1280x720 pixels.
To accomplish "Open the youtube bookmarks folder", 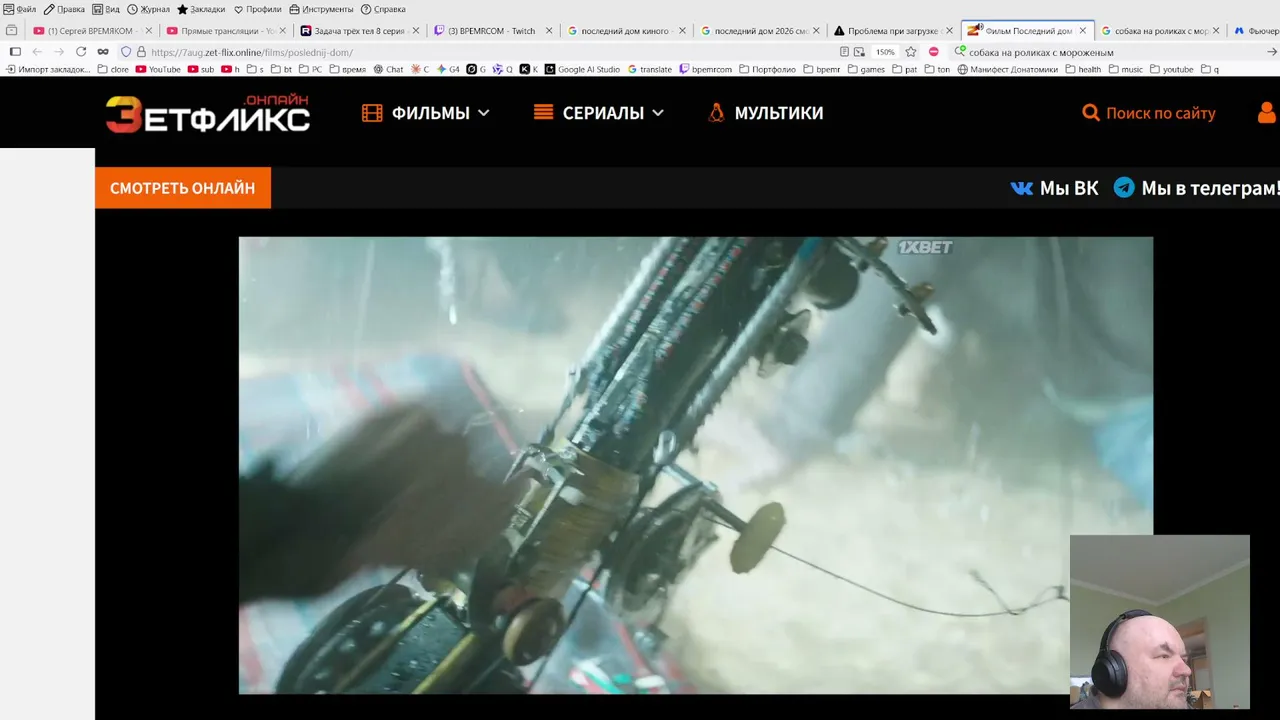I will coord(1172,69).
